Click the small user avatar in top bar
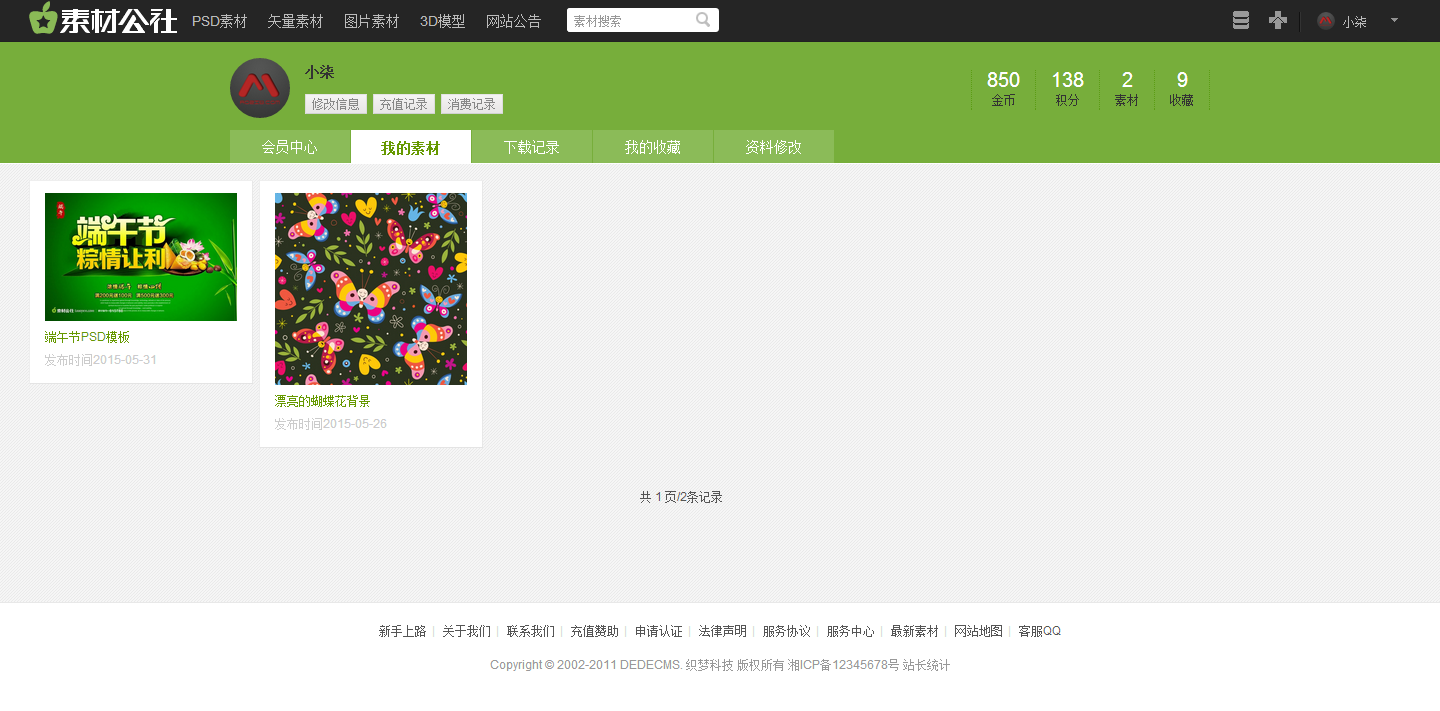Viewport: 1440px width, 711px height. coord(1326,21)
